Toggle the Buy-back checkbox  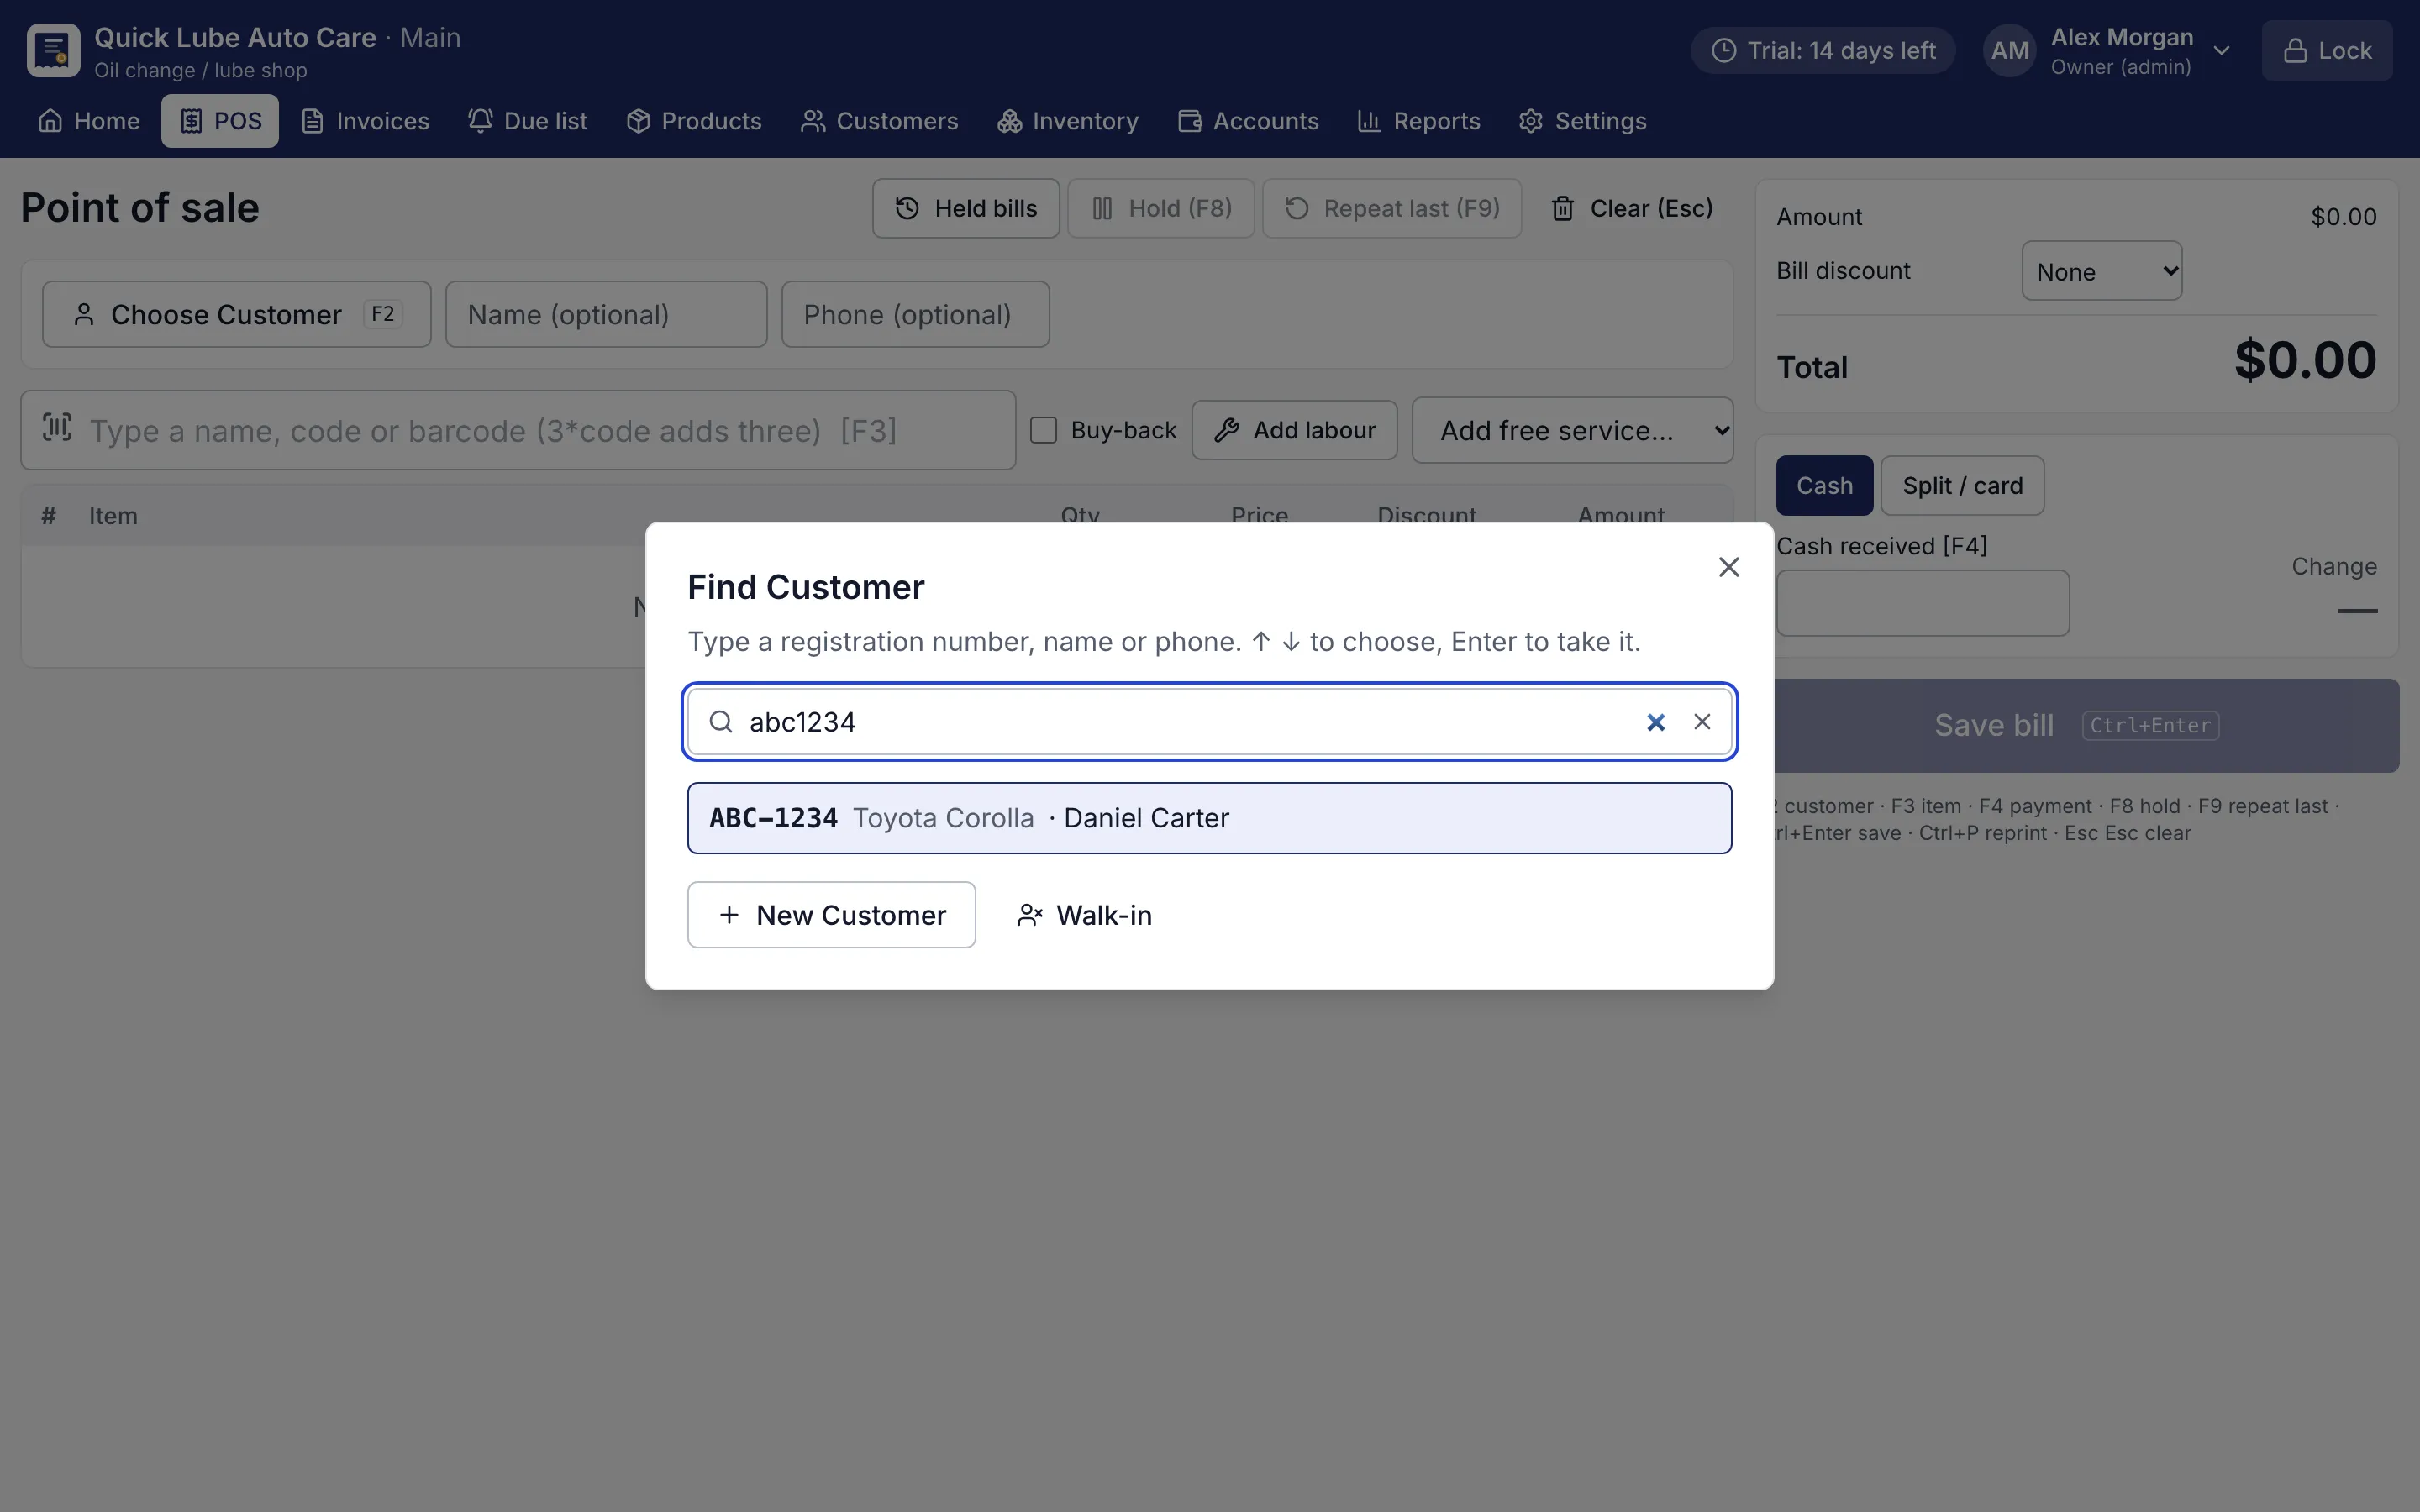1043,430
